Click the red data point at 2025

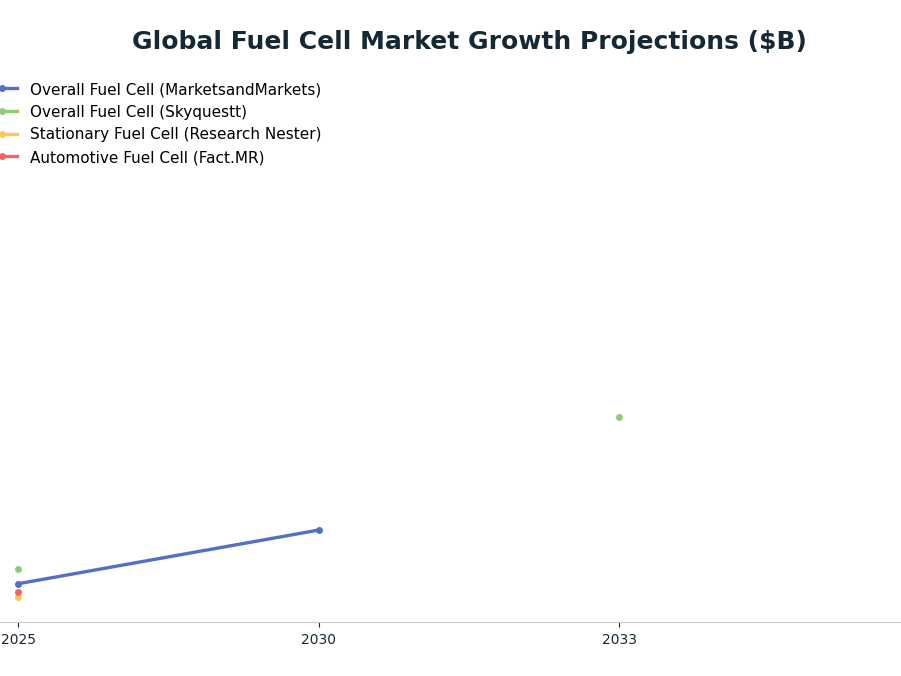coord(18,592)
